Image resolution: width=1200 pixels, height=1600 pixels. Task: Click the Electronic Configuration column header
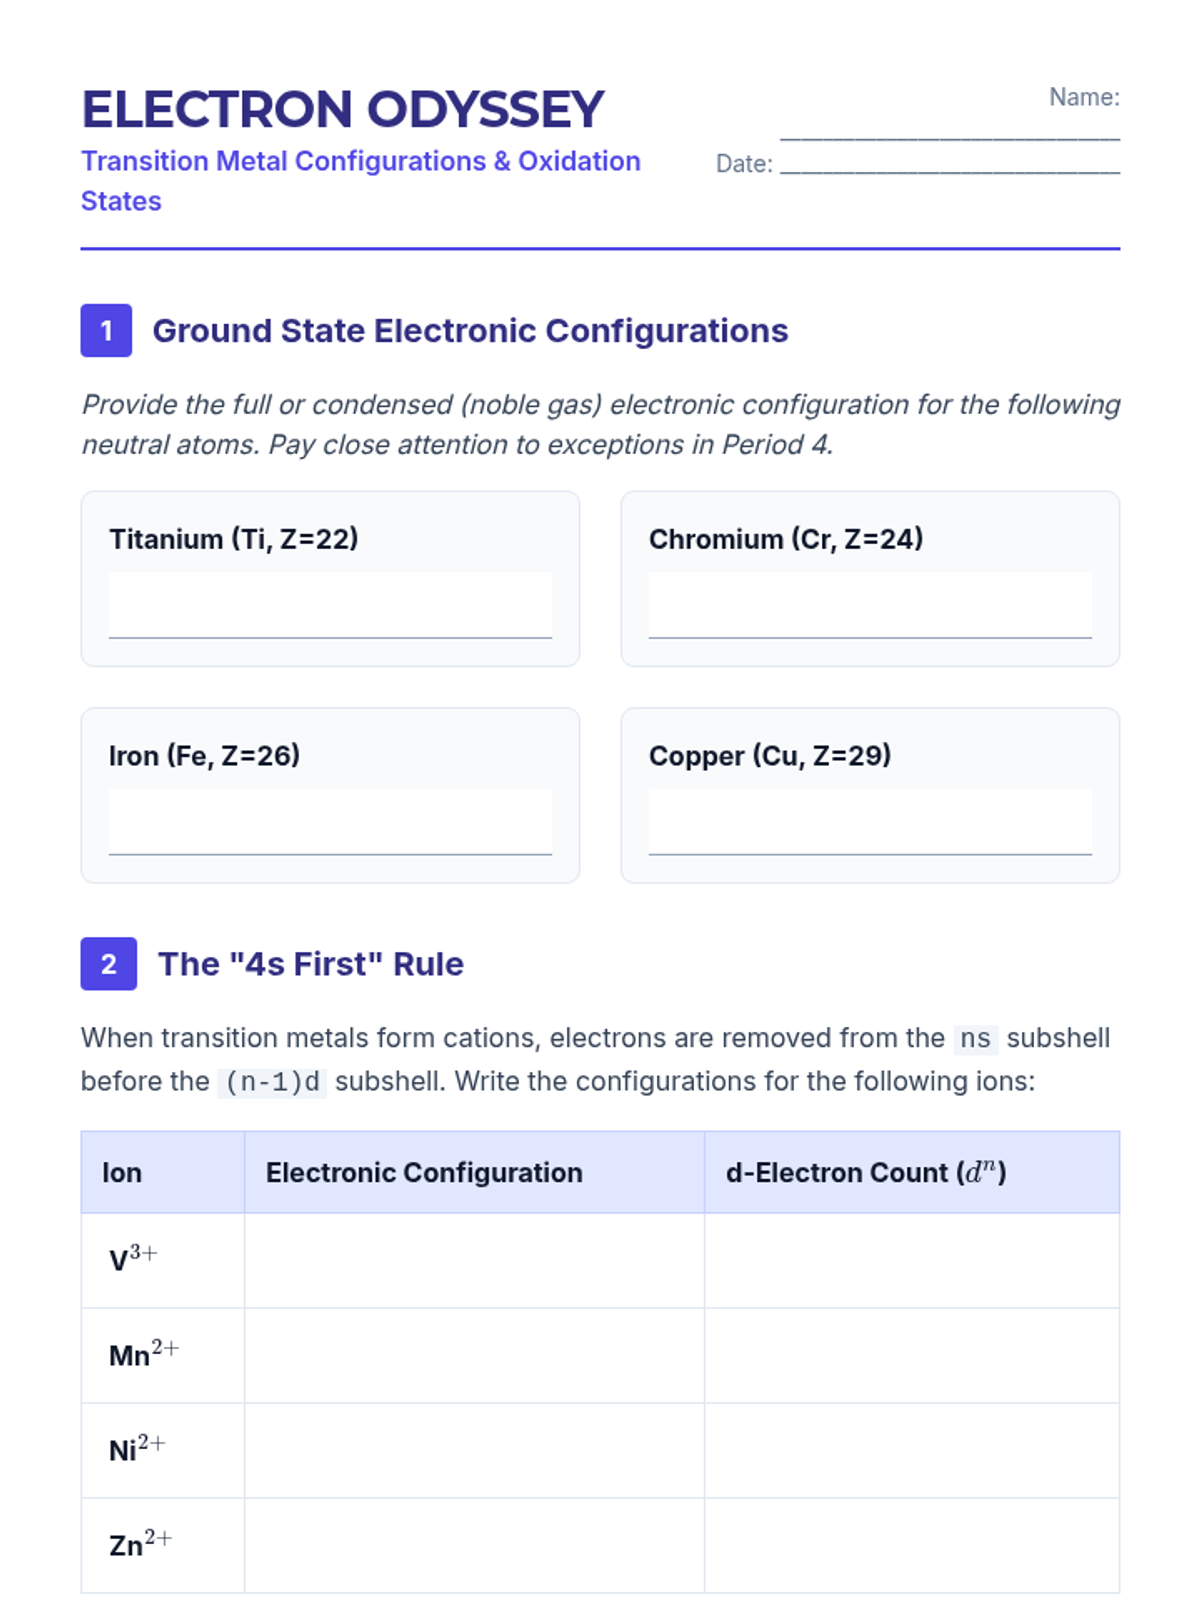(424, 1172)
